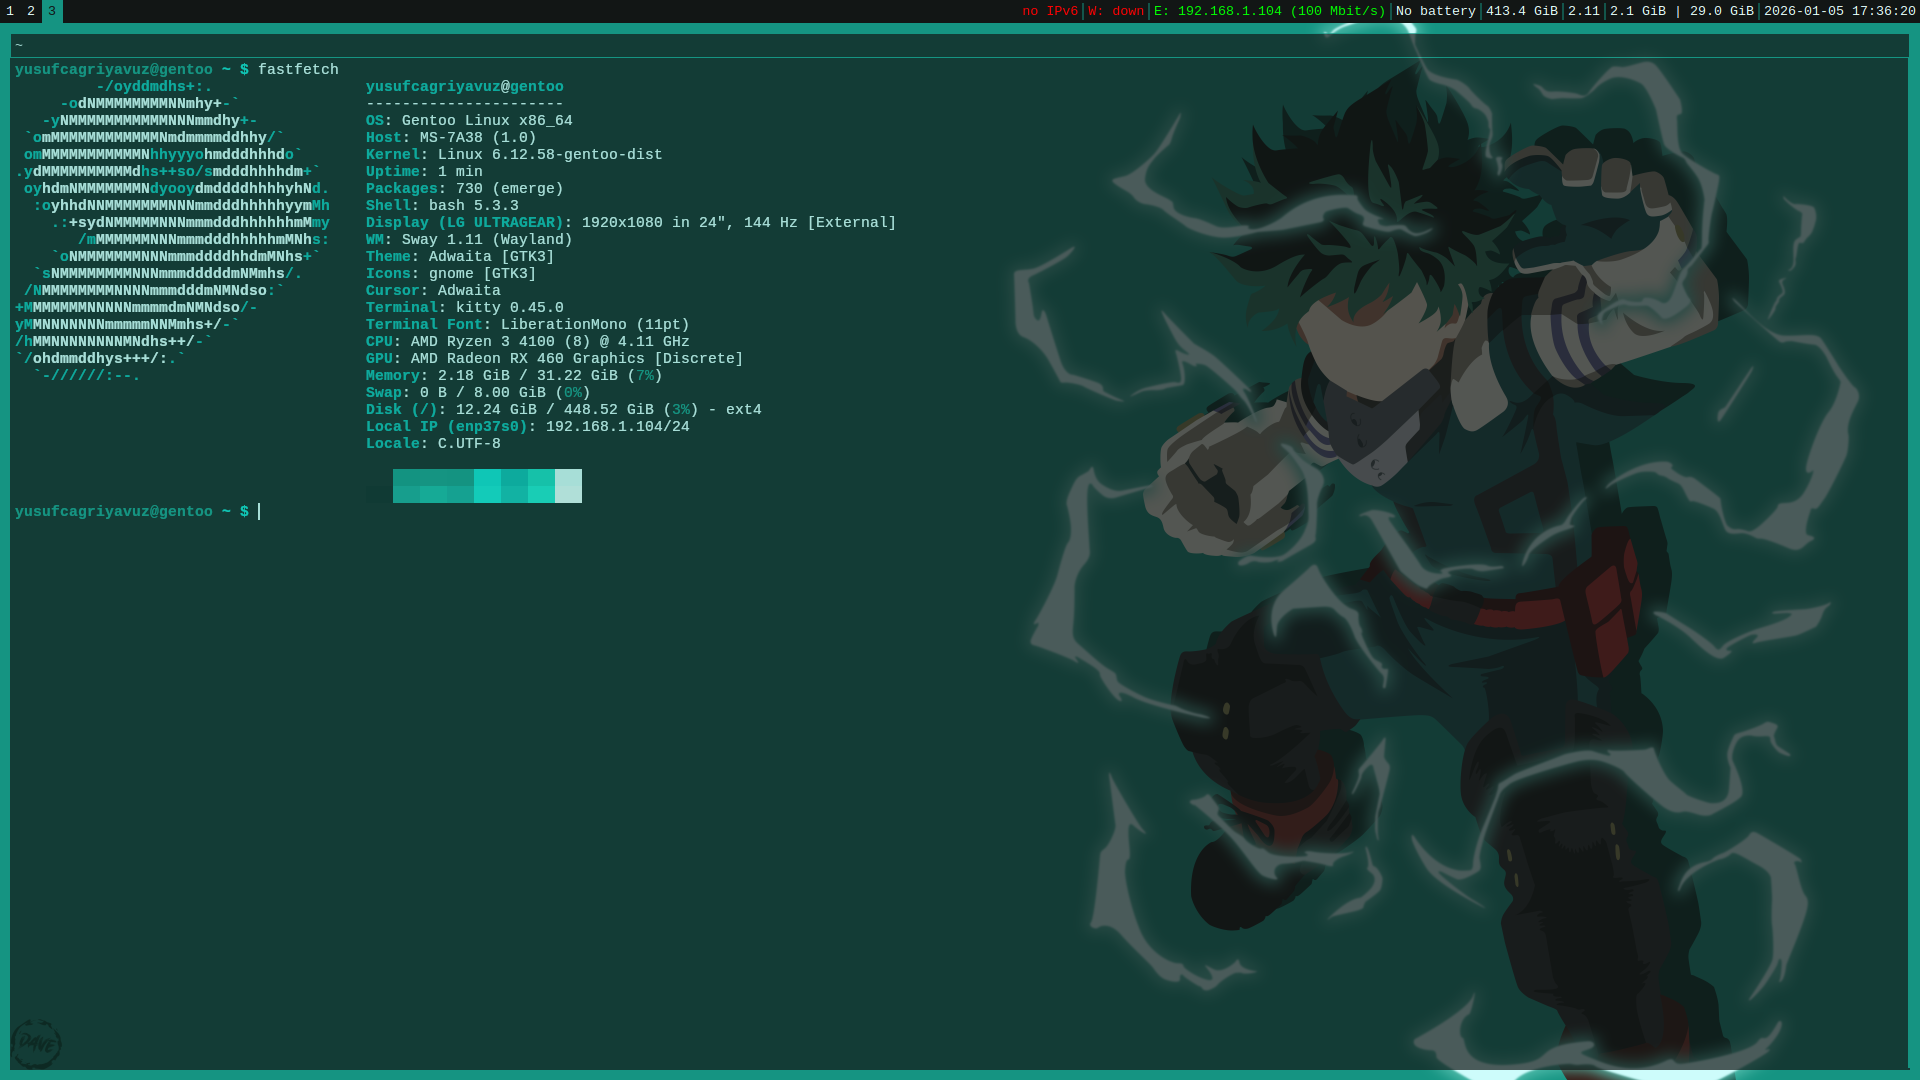Click the "No battery" status entry
The image size is (1920, 1080).
(1435, 11)
